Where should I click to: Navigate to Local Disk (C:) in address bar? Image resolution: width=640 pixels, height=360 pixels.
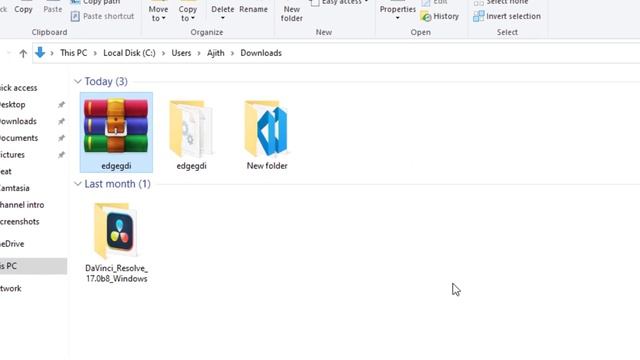pyautogui.click(x=129, y=53)
